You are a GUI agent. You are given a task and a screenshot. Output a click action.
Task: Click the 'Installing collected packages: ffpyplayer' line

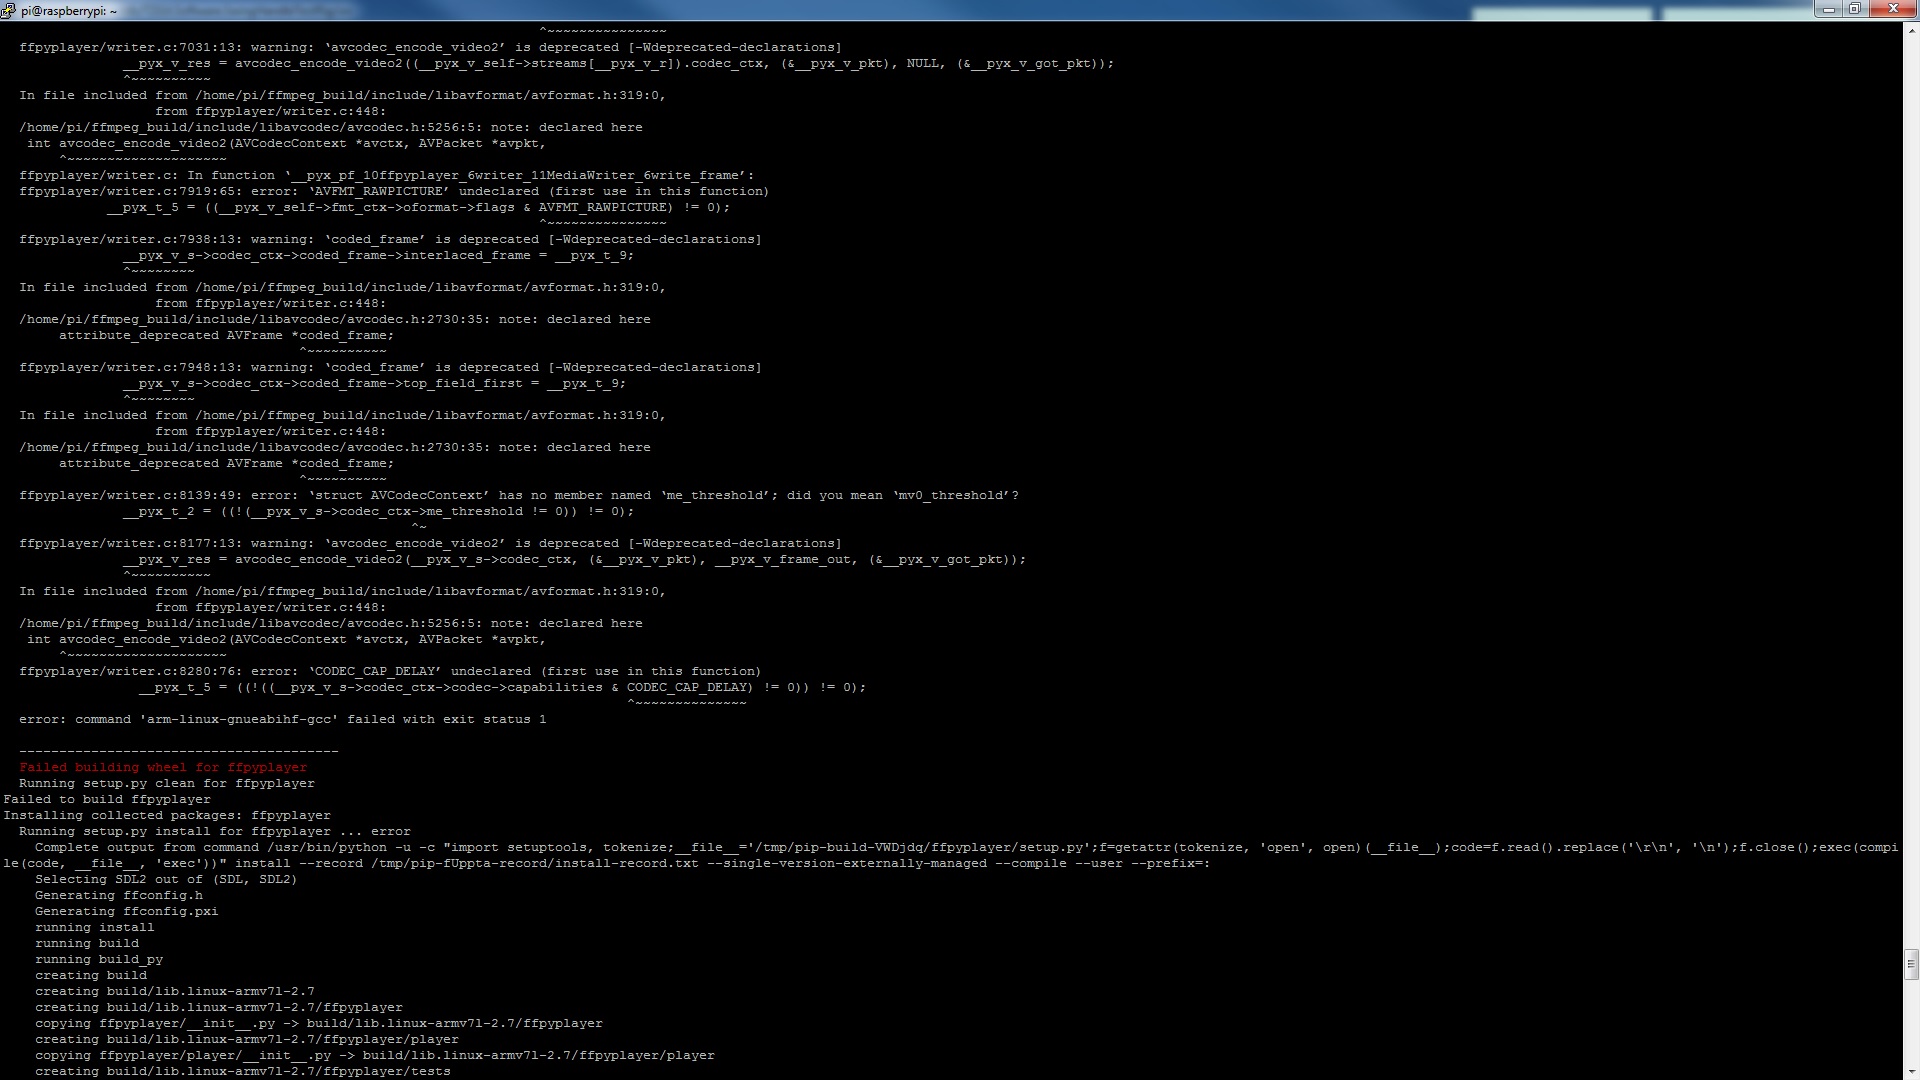point(167,815)
